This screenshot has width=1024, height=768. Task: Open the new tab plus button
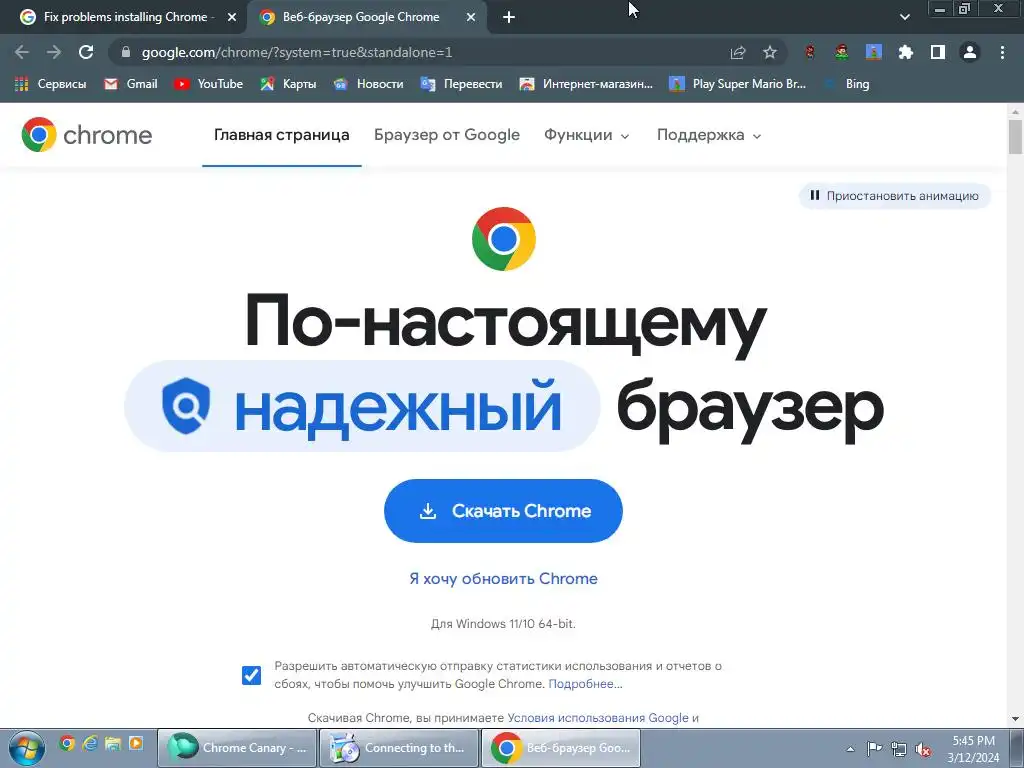click(x=509, y=18)
